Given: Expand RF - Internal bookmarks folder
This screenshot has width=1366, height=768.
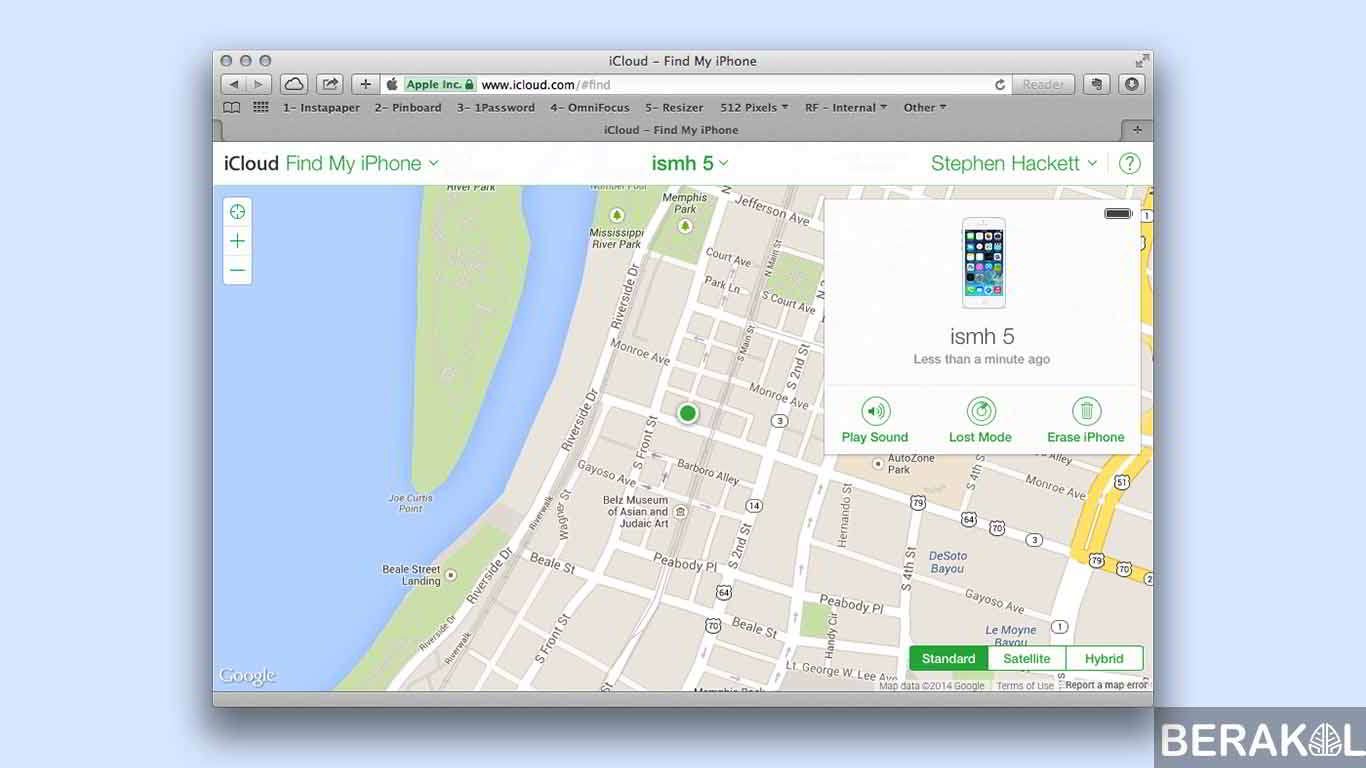Looking at the screenshot, I should point(846,108).
